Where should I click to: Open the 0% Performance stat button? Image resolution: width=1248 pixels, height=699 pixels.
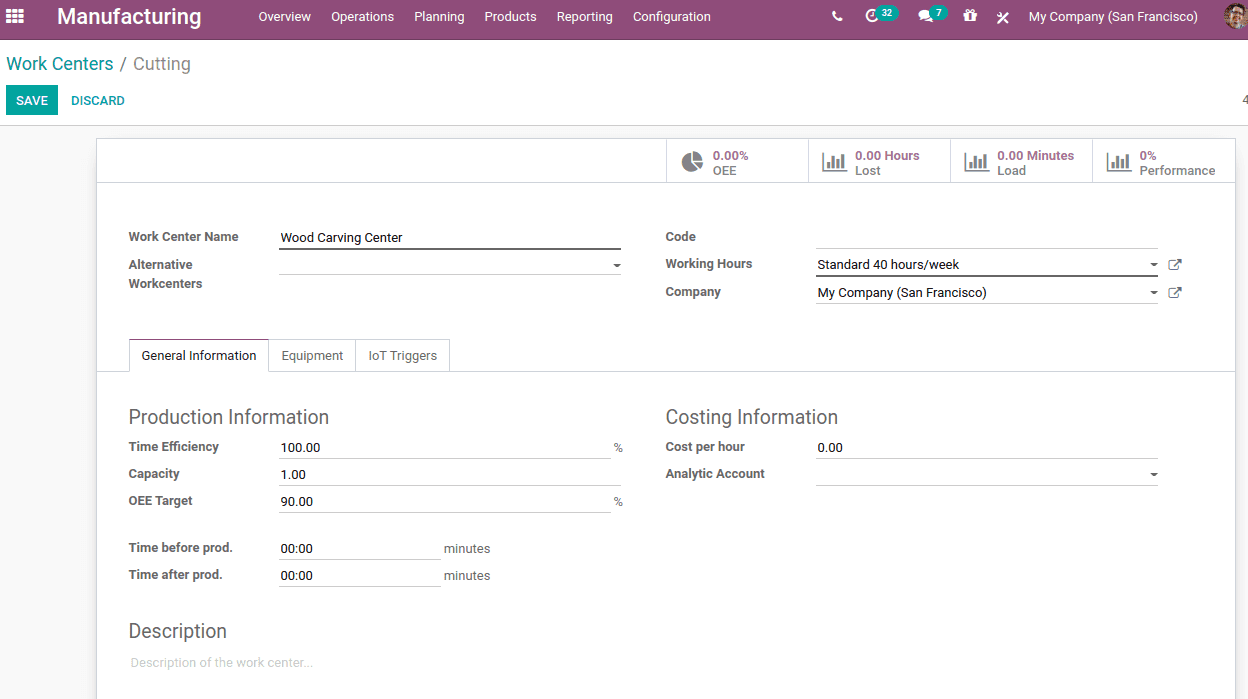click(x=1164, y=161)
